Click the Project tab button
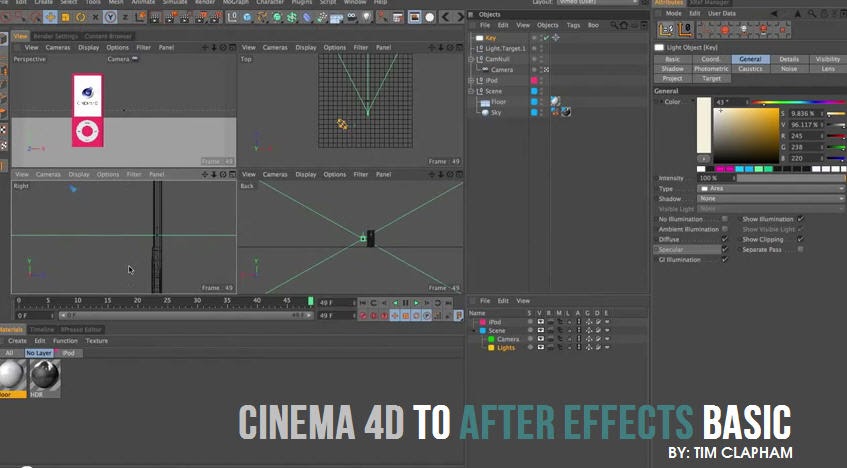 point(673,78)
